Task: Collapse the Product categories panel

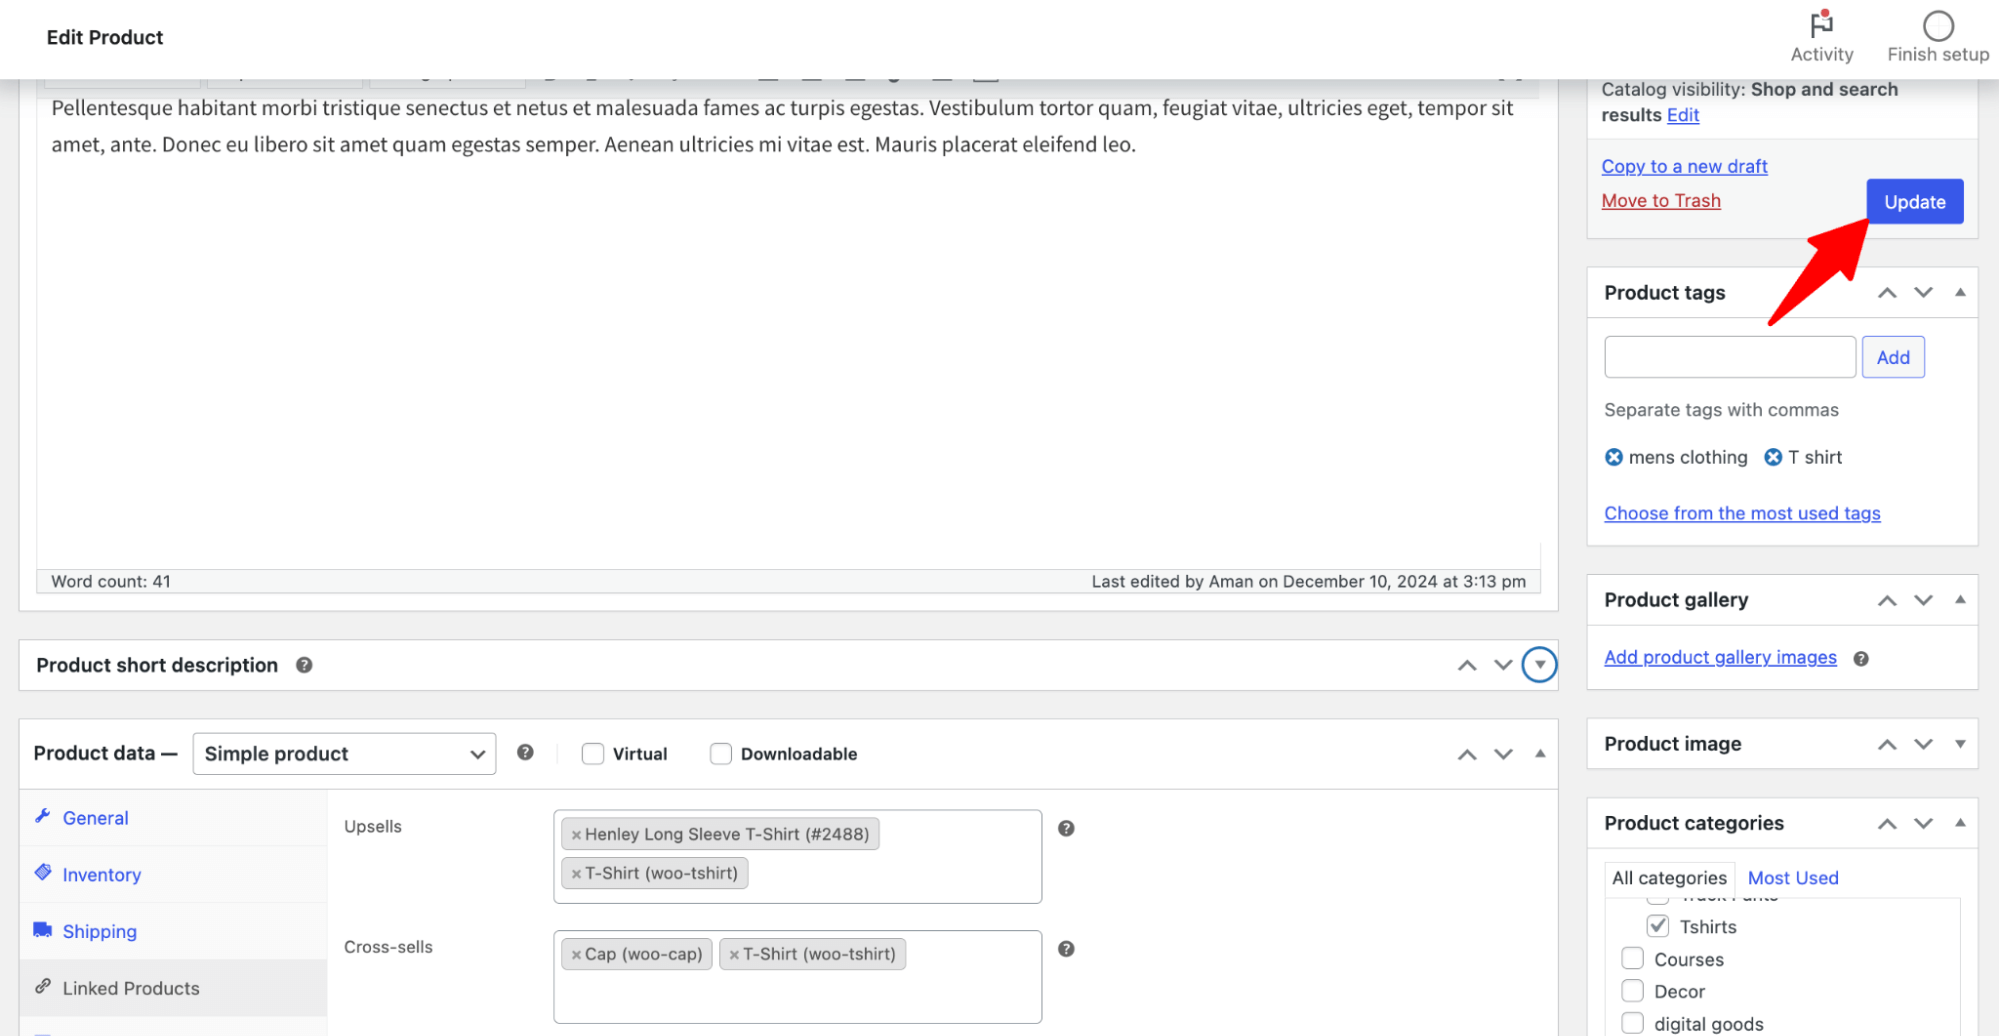Action: [1959, 822]
